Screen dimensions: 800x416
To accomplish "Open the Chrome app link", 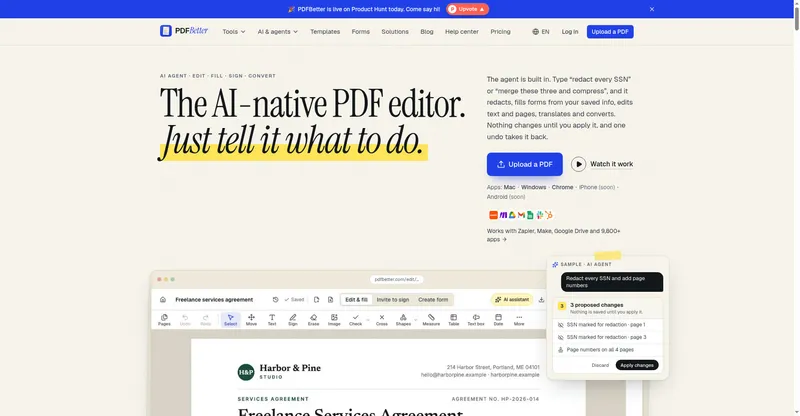I will (x=562, y=187).
